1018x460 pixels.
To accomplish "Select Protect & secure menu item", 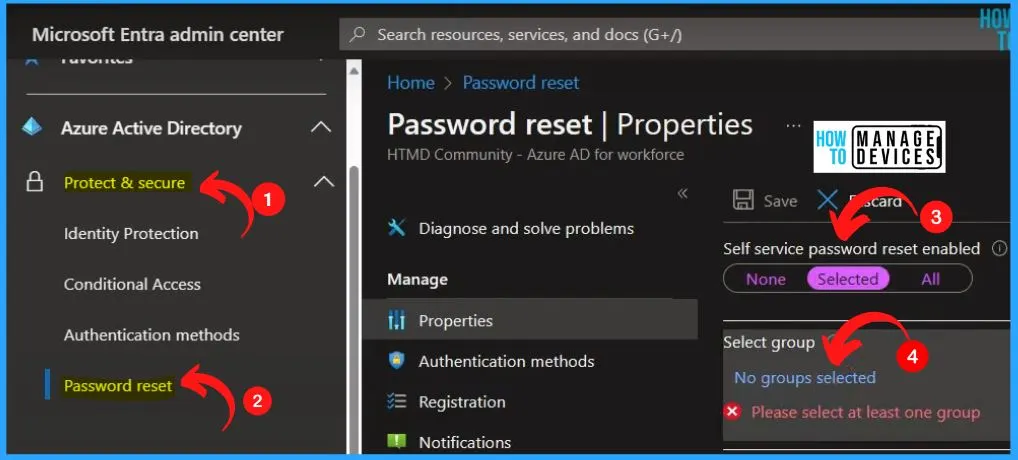I will tap(125, 183).
